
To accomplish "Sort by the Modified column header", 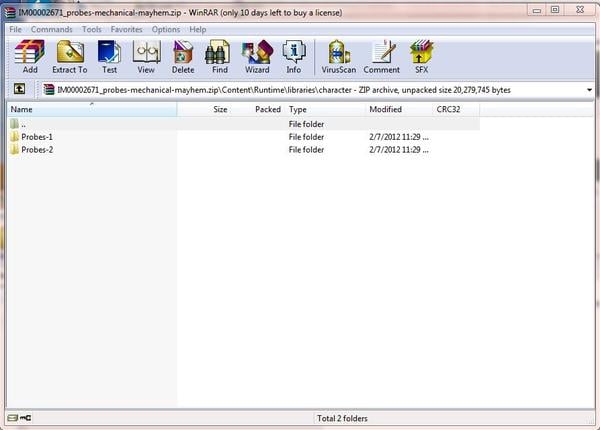I will point(399,109).
